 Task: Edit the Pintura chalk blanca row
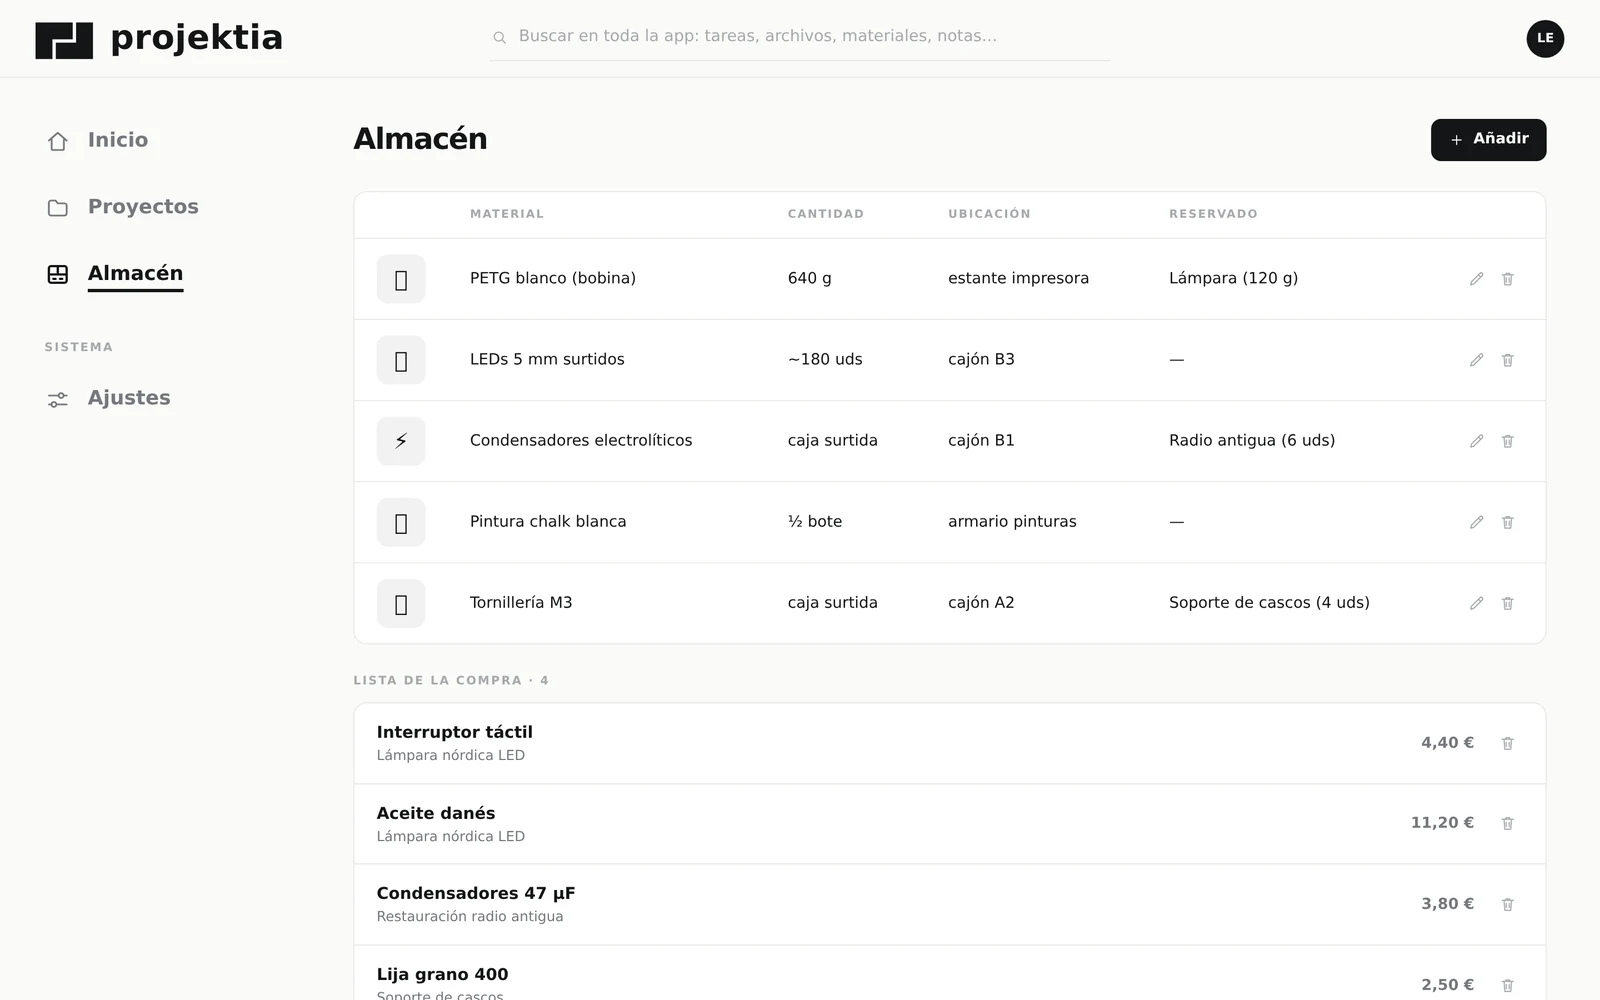click(1476, 522)
